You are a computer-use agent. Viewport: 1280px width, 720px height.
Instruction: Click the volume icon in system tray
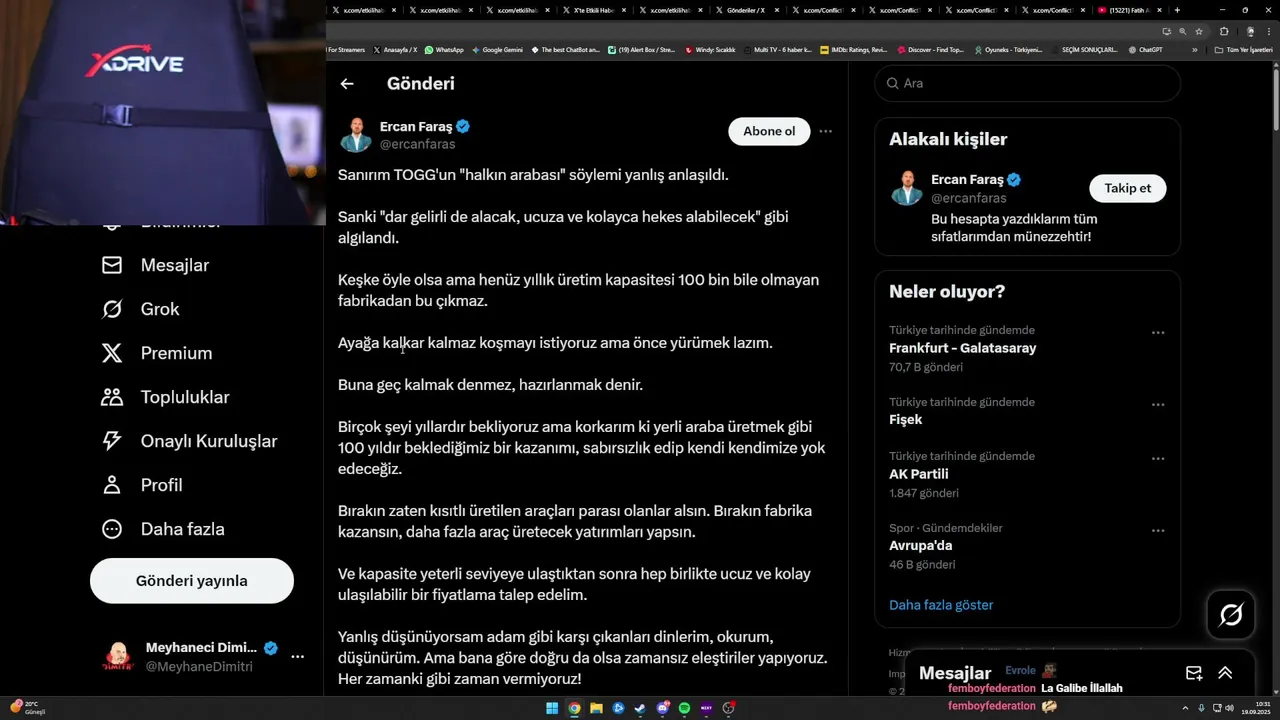click(1229, 708)
